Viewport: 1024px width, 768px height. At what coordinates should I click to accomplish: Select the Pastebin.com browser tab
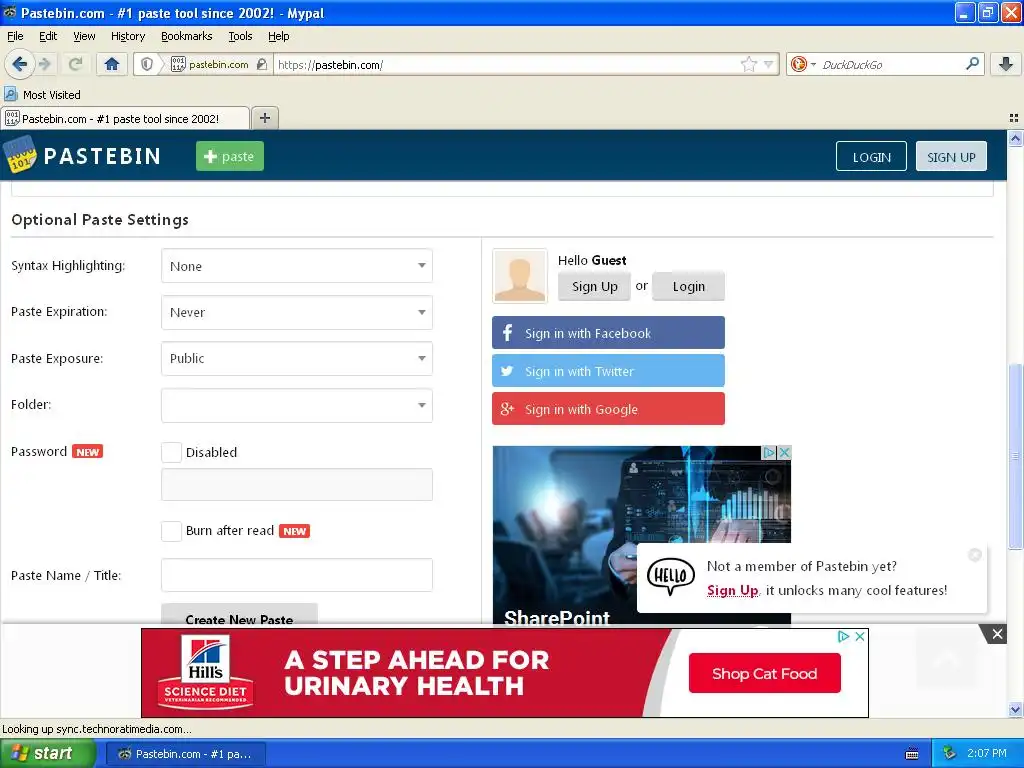pyautogui.click(x=125, y=118)
